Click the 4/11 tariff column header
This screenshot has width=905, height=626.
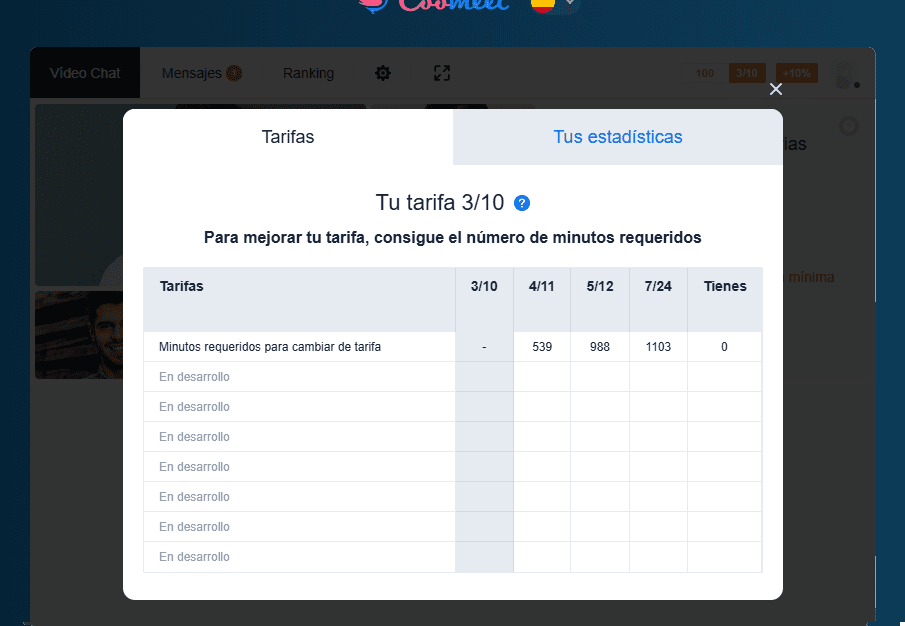[x=541, y=286]
